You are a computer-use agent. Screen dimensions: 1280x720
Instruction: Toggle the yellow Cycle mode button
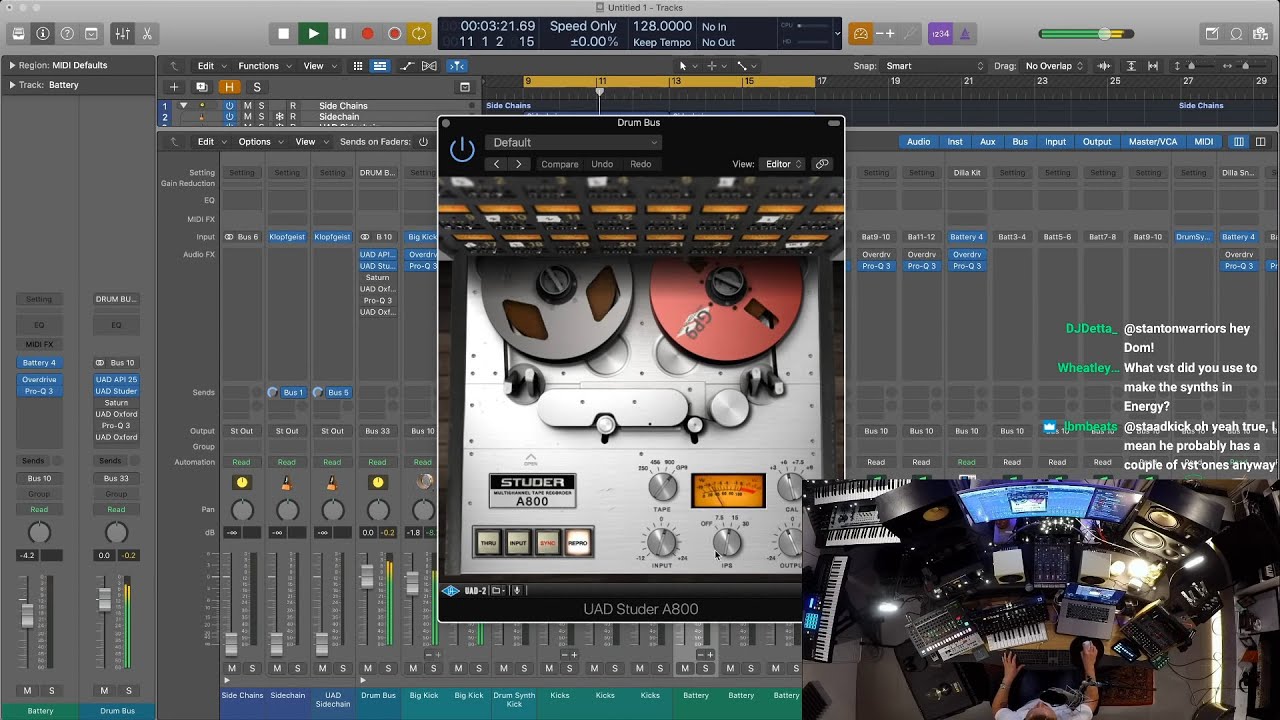point(419,33)
